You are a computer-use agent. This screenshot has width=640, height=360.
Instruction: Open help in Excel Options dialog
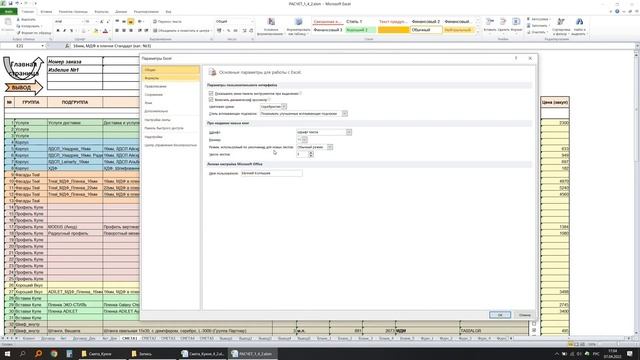click(516, 58)
